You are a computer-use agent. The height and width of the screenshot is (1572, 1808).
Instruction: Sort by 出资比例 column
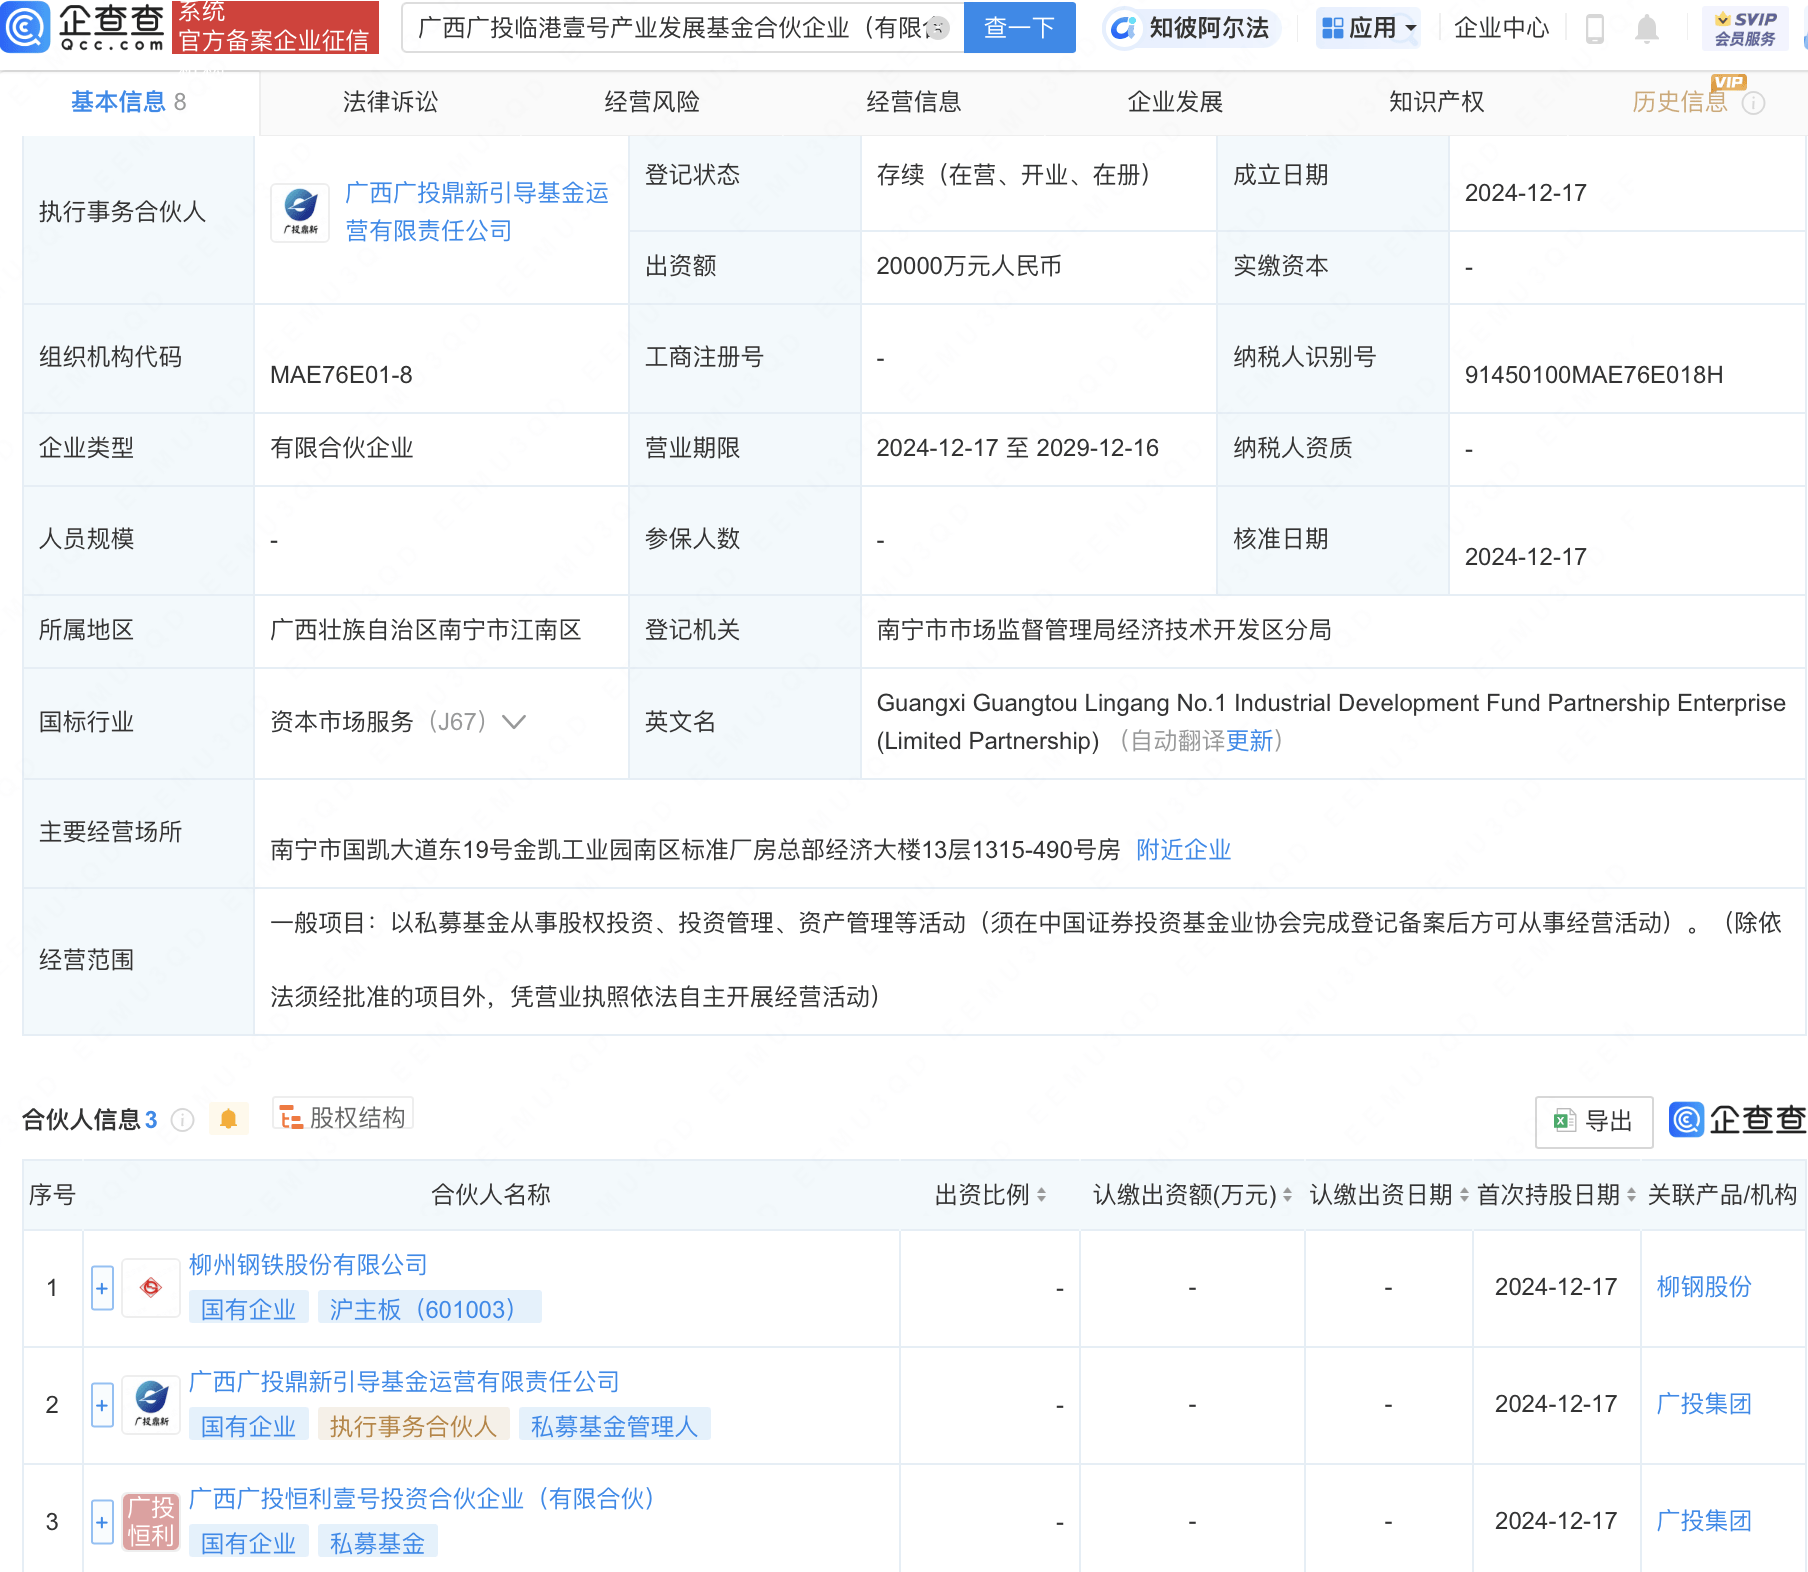coord(1041,1195)
